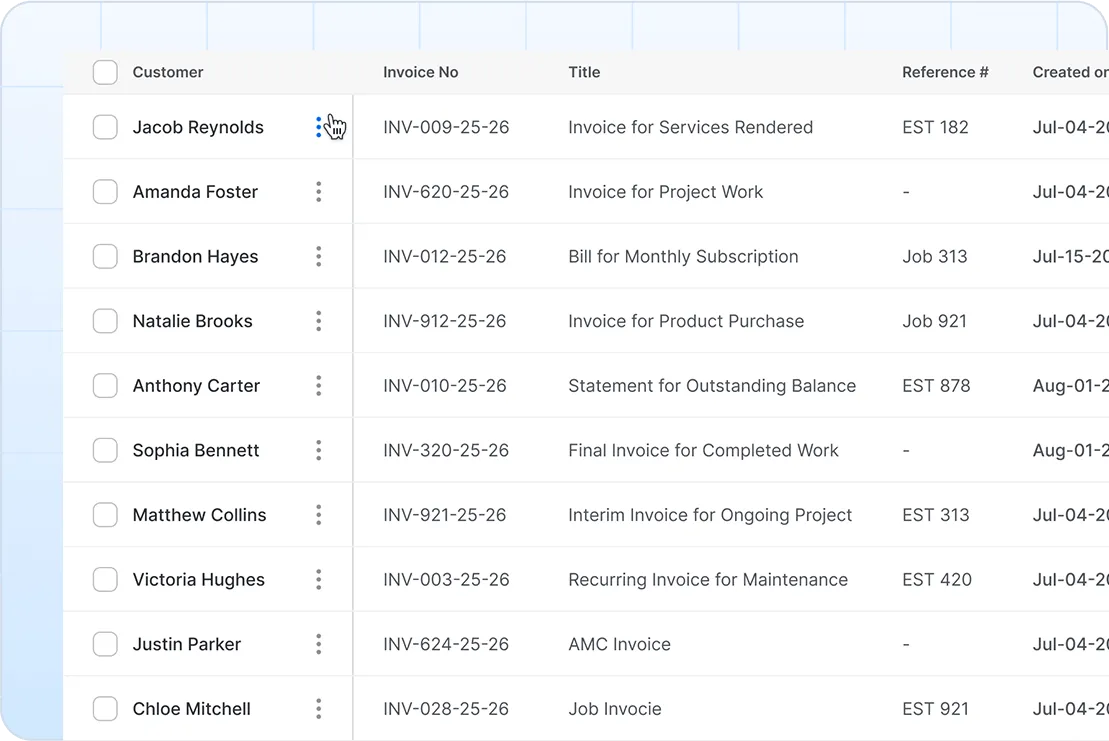The width and height of the screenshot is (1109, 741).
Task: Click the Title column header
Action: pos(584,72)
